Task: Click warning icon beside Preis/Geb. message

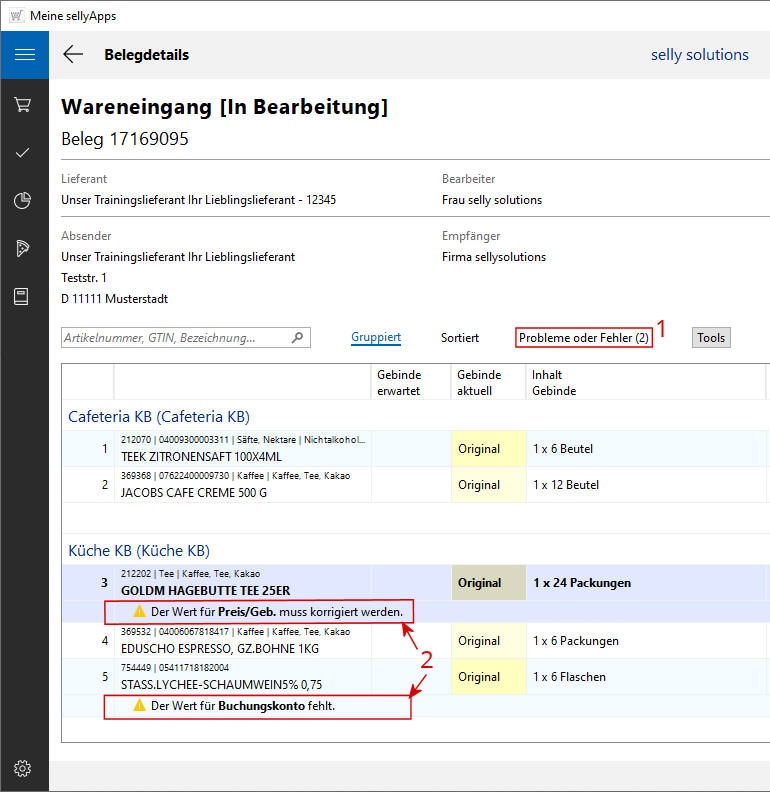Action: coord(140,611)
